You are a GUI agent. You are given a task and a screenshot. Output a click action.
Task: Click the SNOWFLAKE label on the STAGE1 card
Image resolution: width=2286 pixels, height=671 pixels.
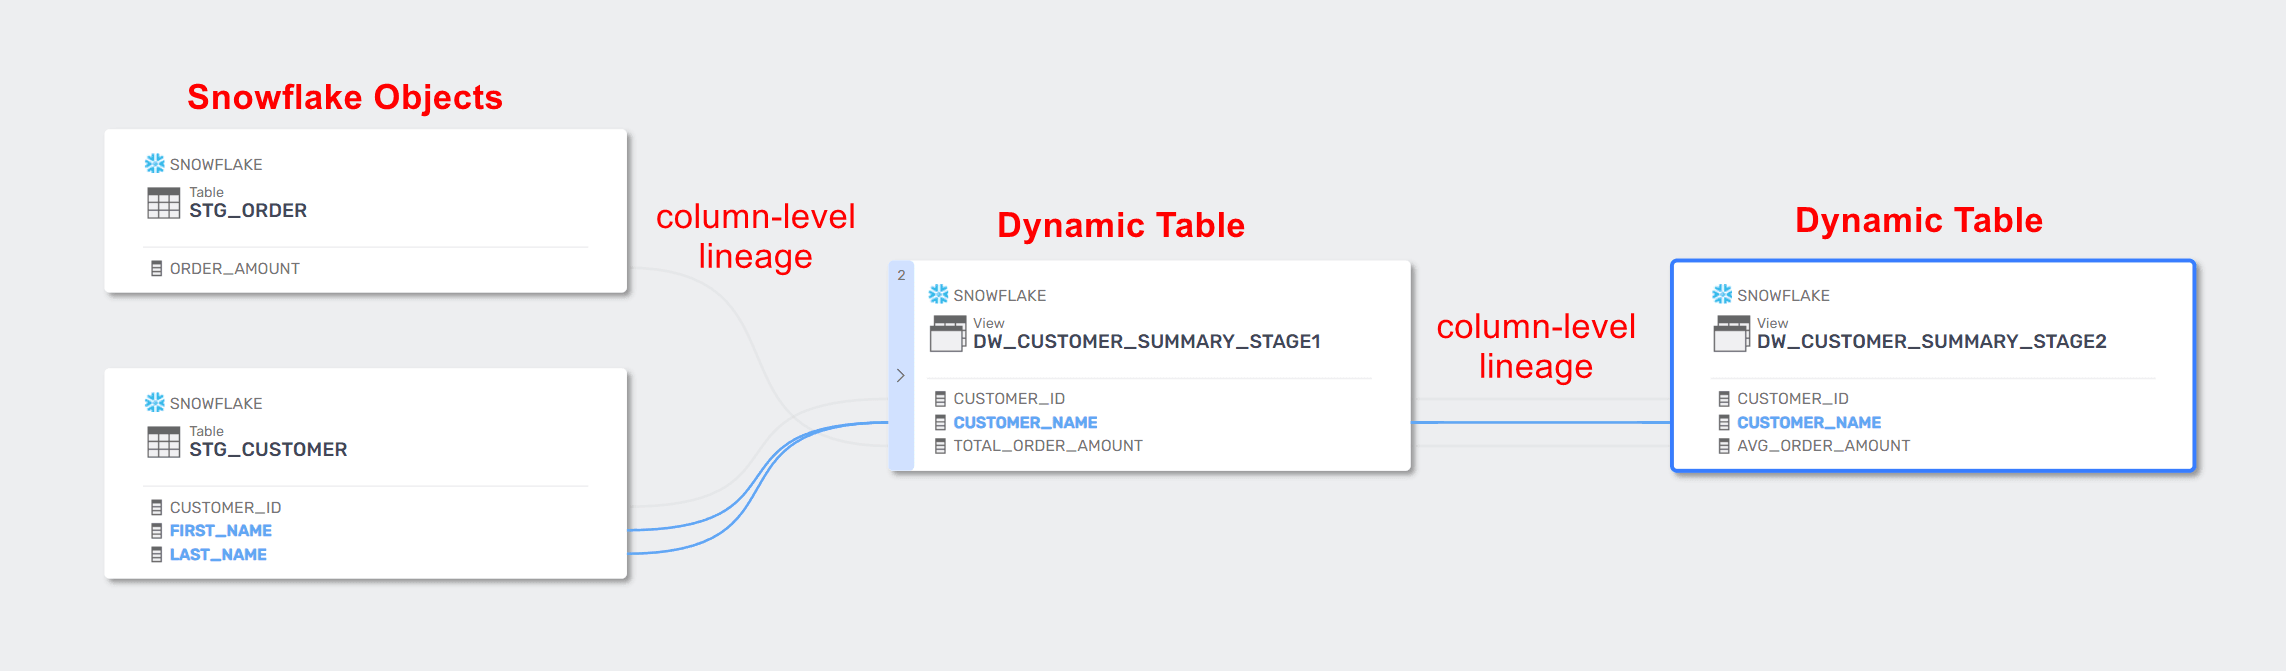[x=1000, y=296]
